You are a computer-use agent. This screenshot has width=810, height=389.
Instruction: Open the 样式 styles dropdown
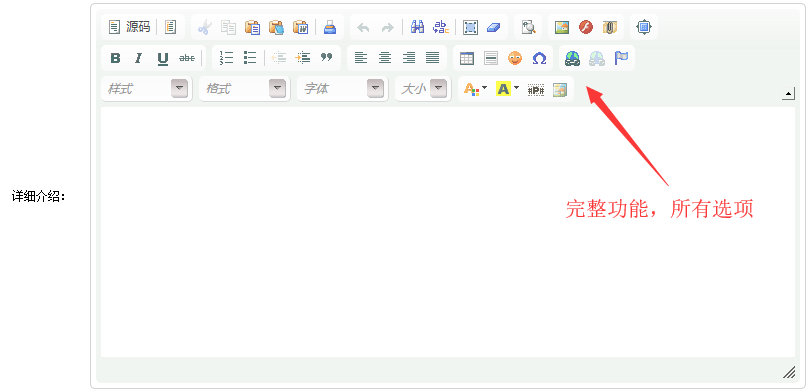point(147,89)
